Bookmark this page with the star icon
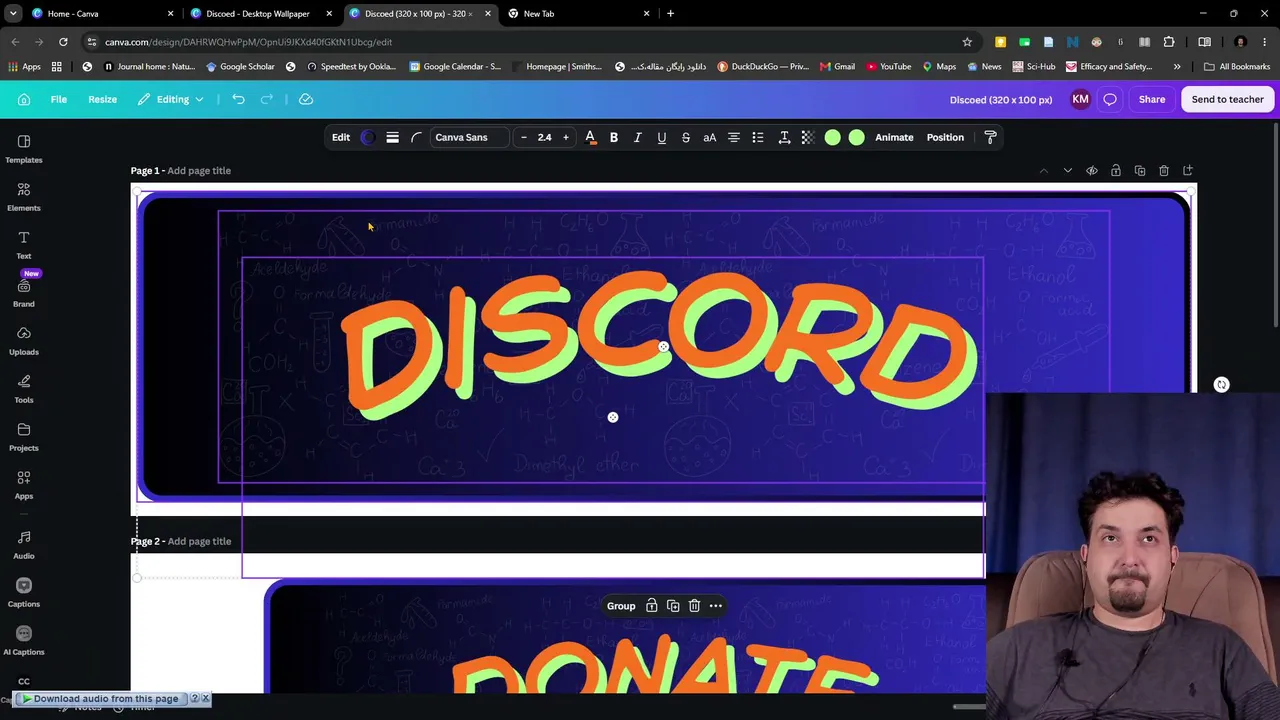 [x=967, y=42]
